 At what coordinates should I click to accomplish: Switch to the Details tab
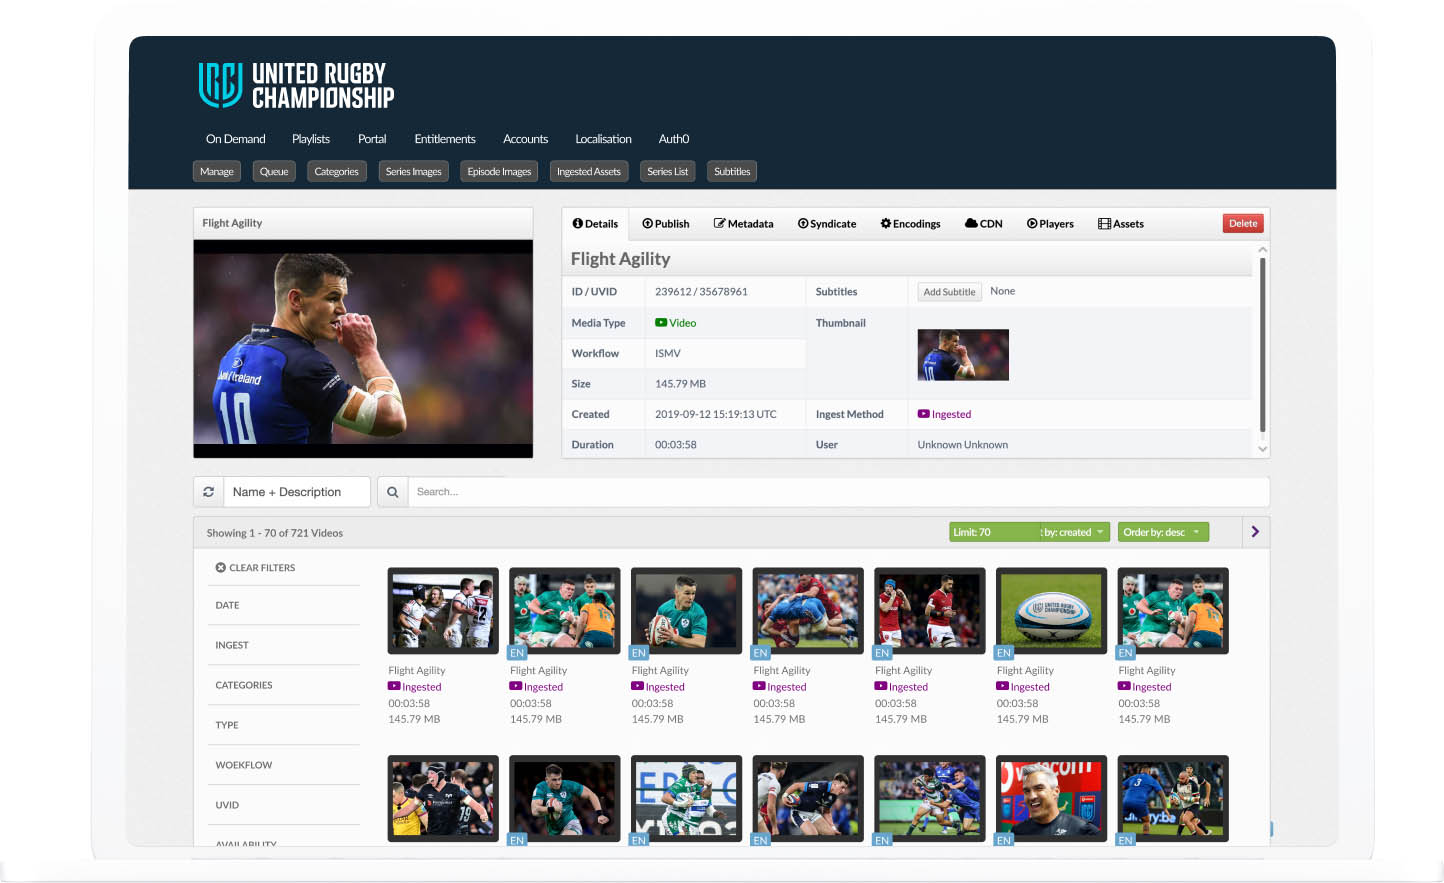(595, 223)
